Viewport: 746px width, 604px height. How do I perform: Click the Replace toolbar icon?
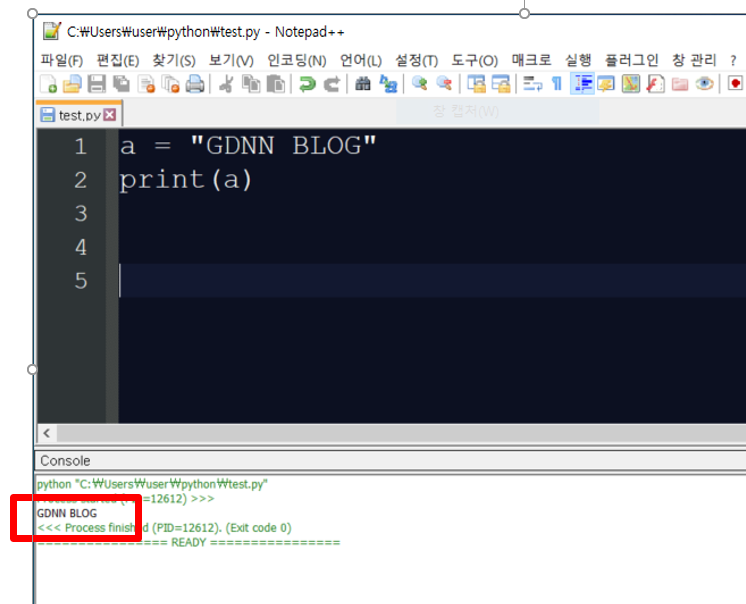(388, 84)
